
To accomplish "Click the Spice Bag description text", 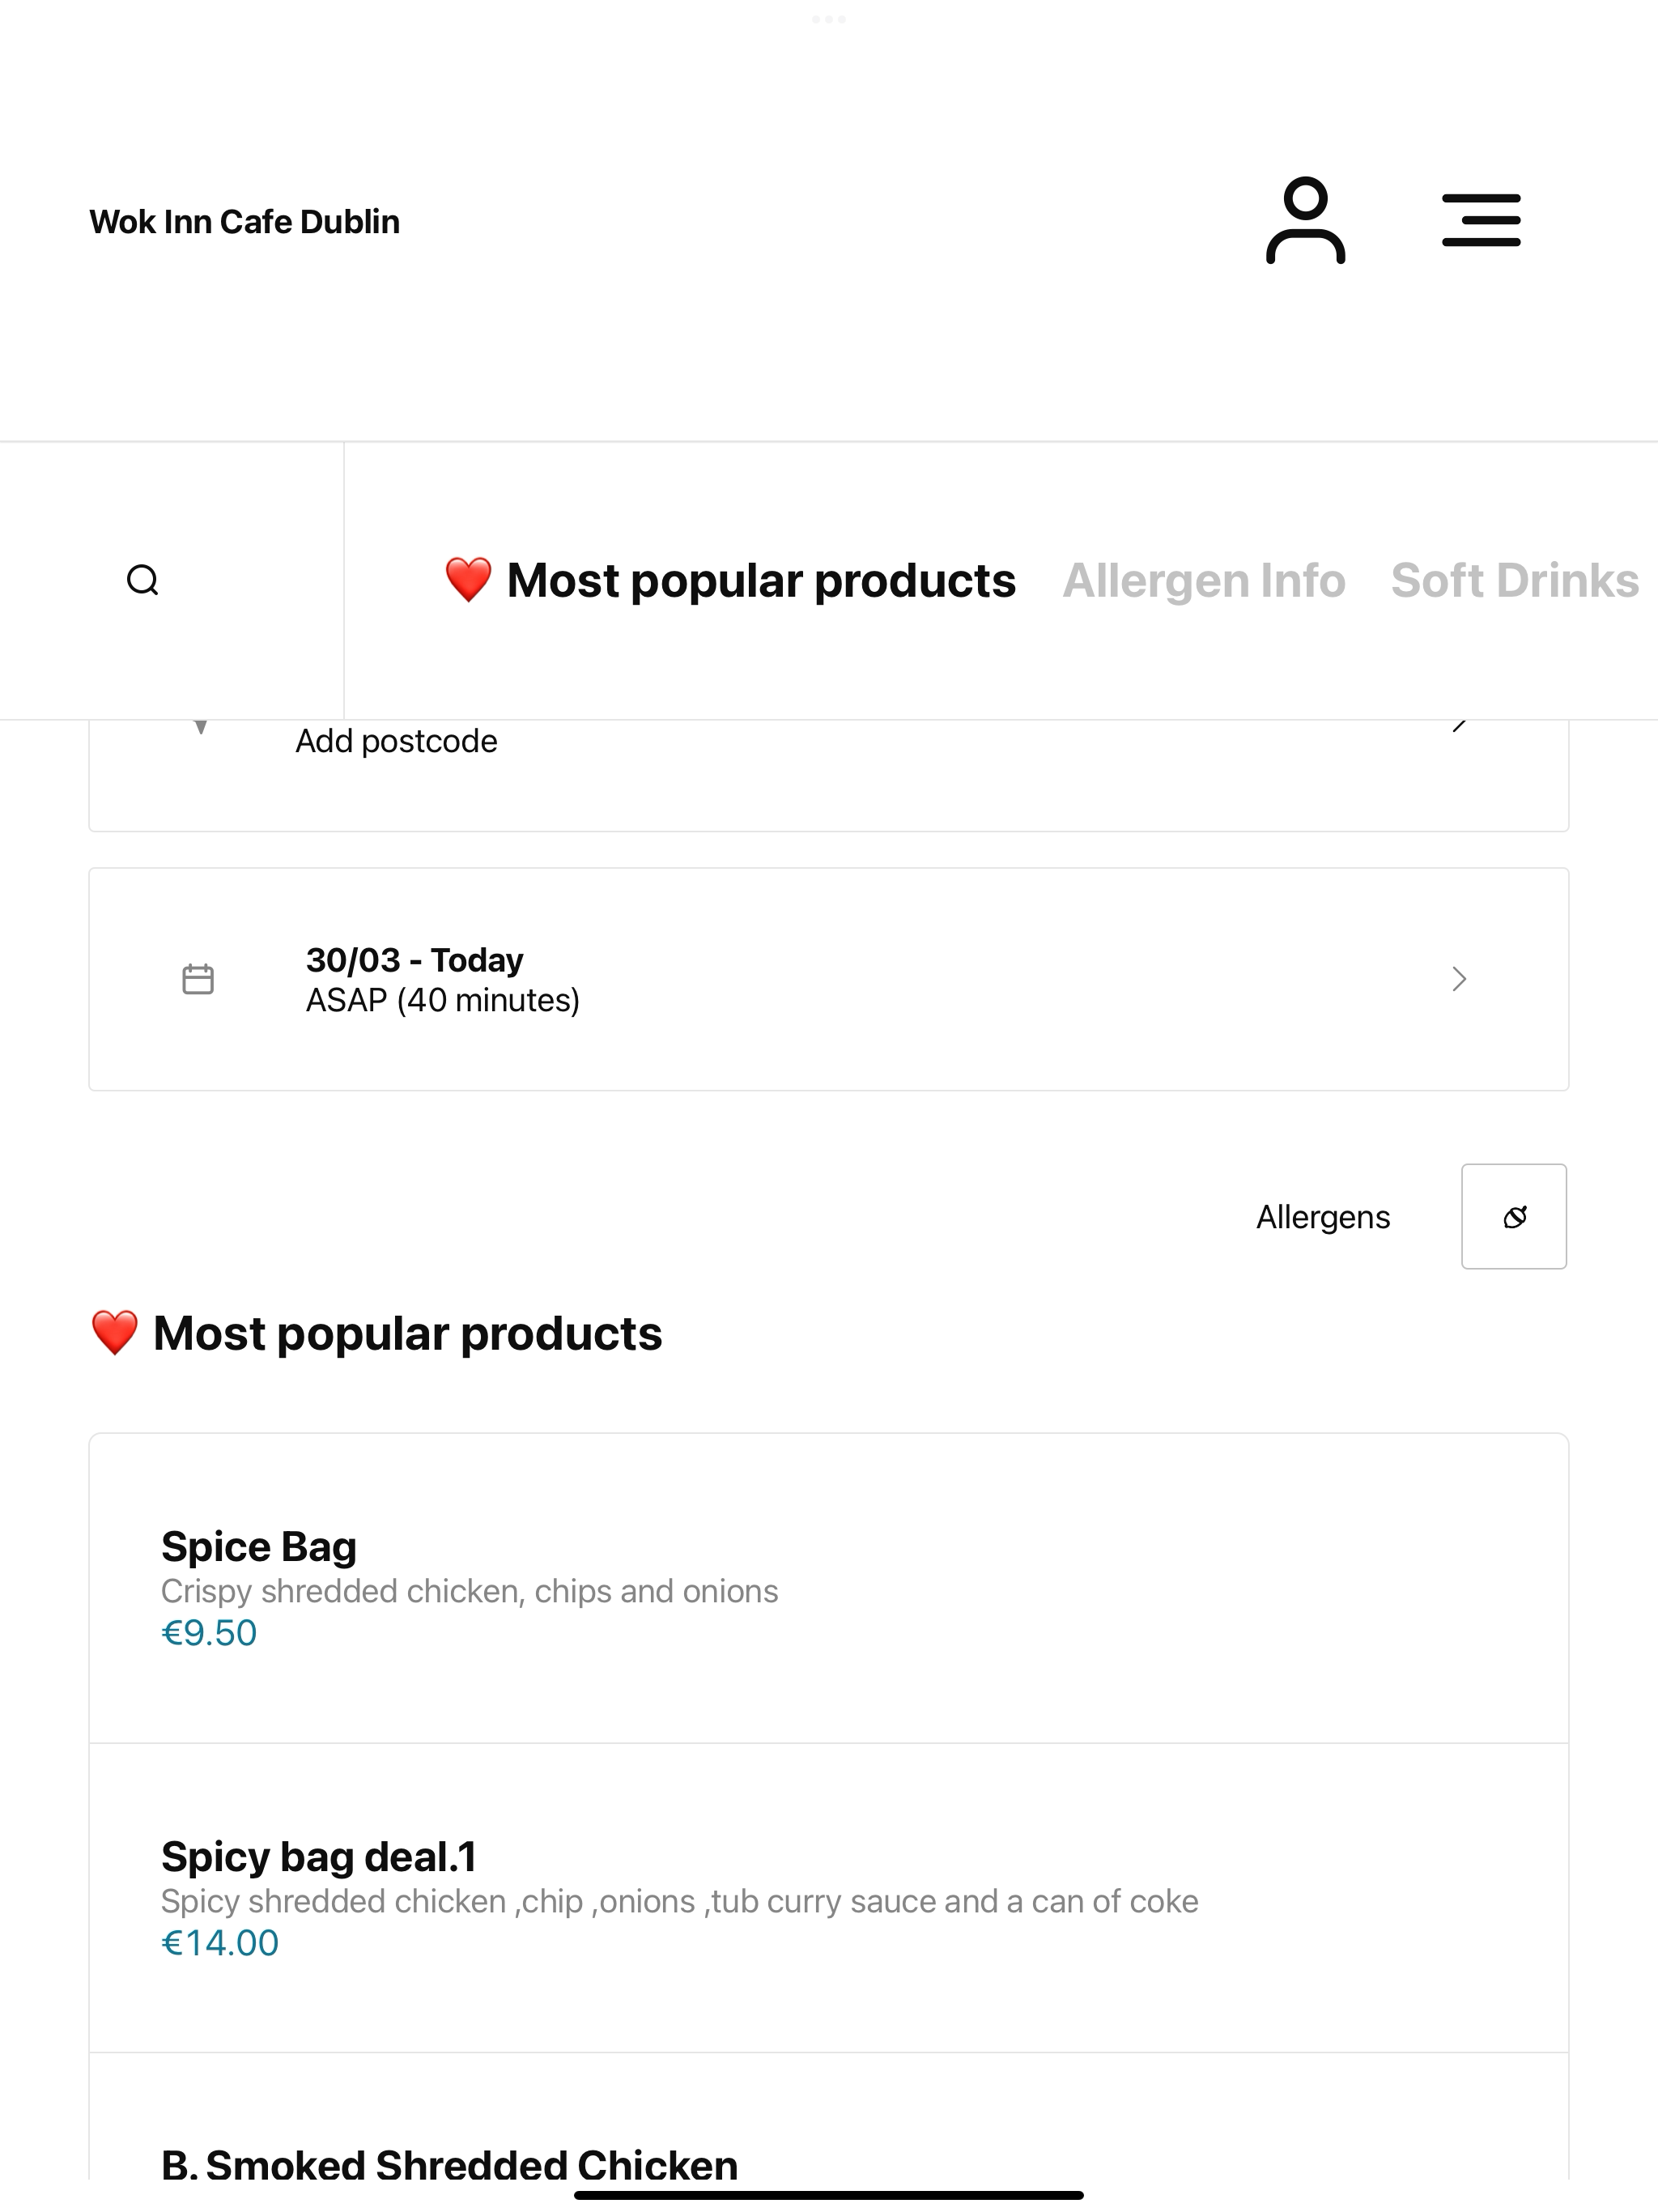I will 469,1591.
